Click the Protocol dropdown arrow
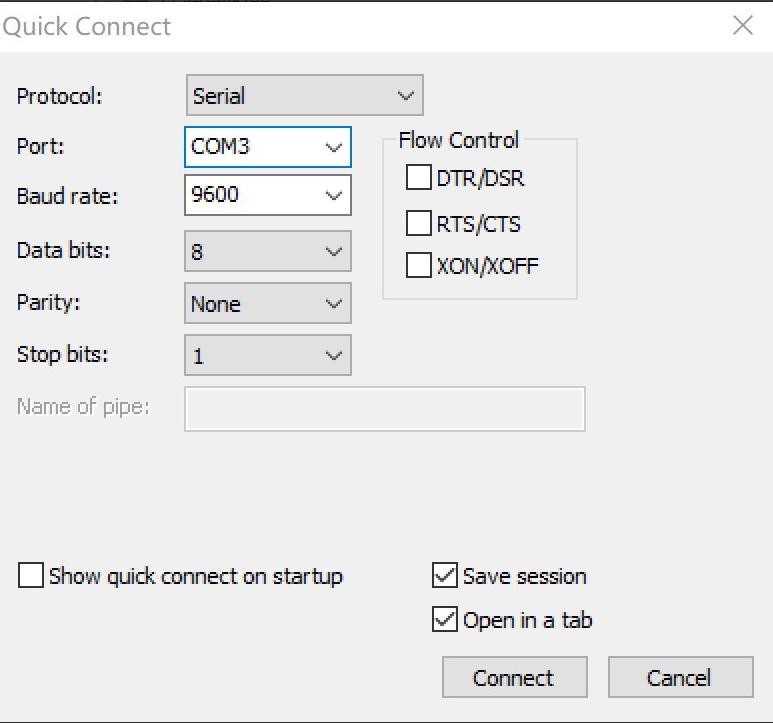 point(405,96)
